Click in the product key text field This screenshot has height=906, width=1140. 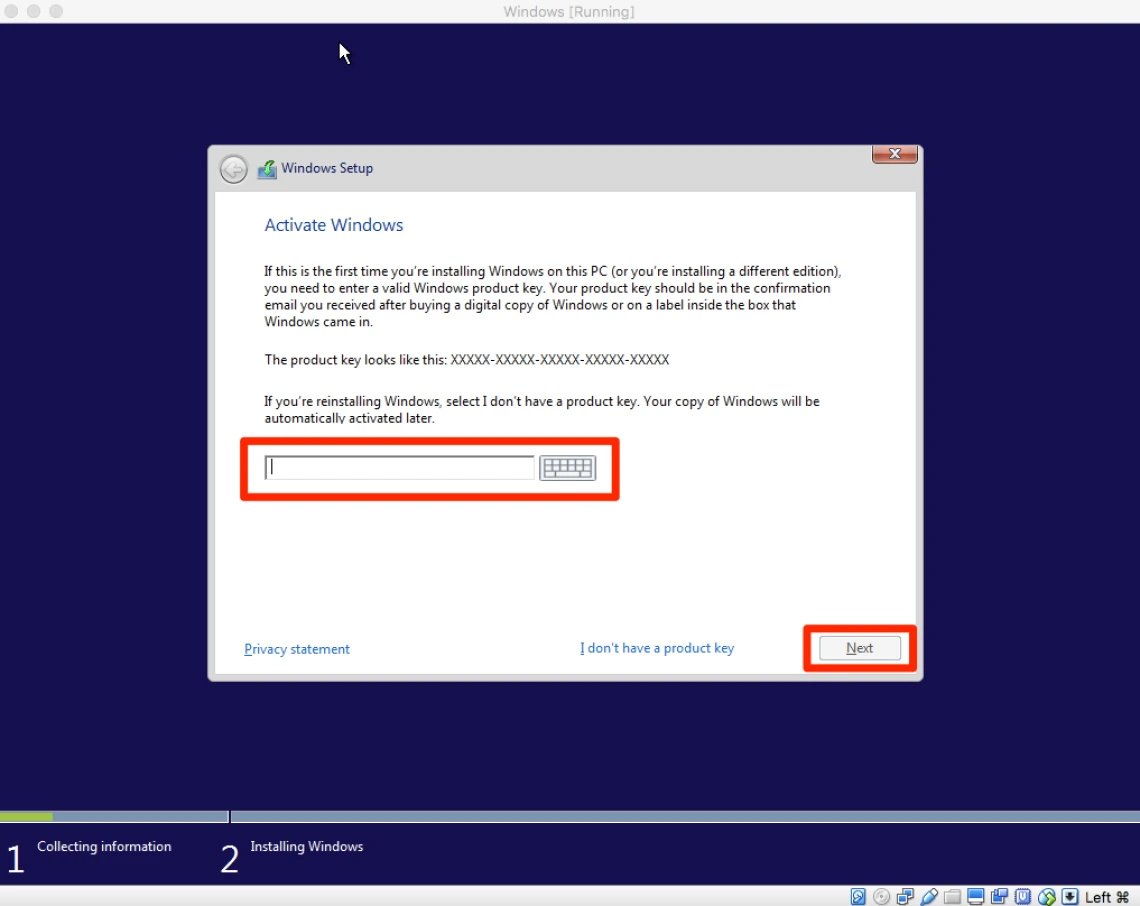point(399,468)
